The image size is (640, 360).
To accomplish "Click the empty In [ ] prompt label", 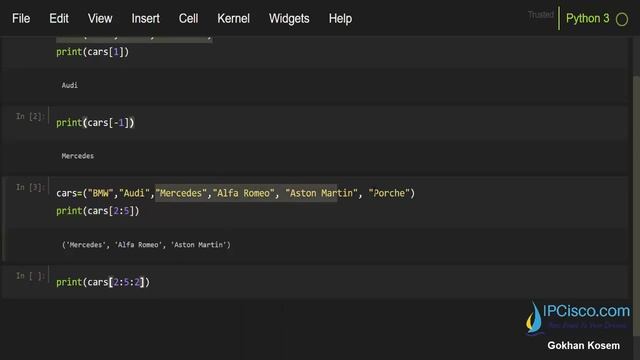I will point(30,276).
